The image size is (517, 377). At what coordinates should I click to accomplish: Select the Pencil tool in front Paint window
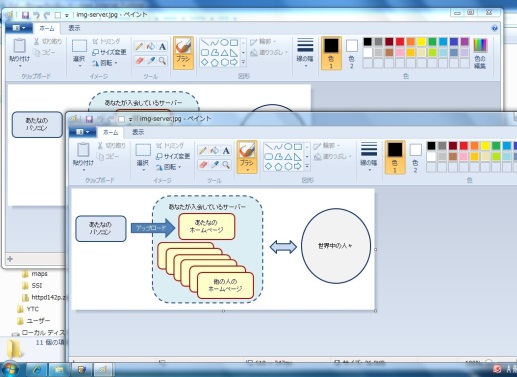pyautogui.click(x=203, y=151)
